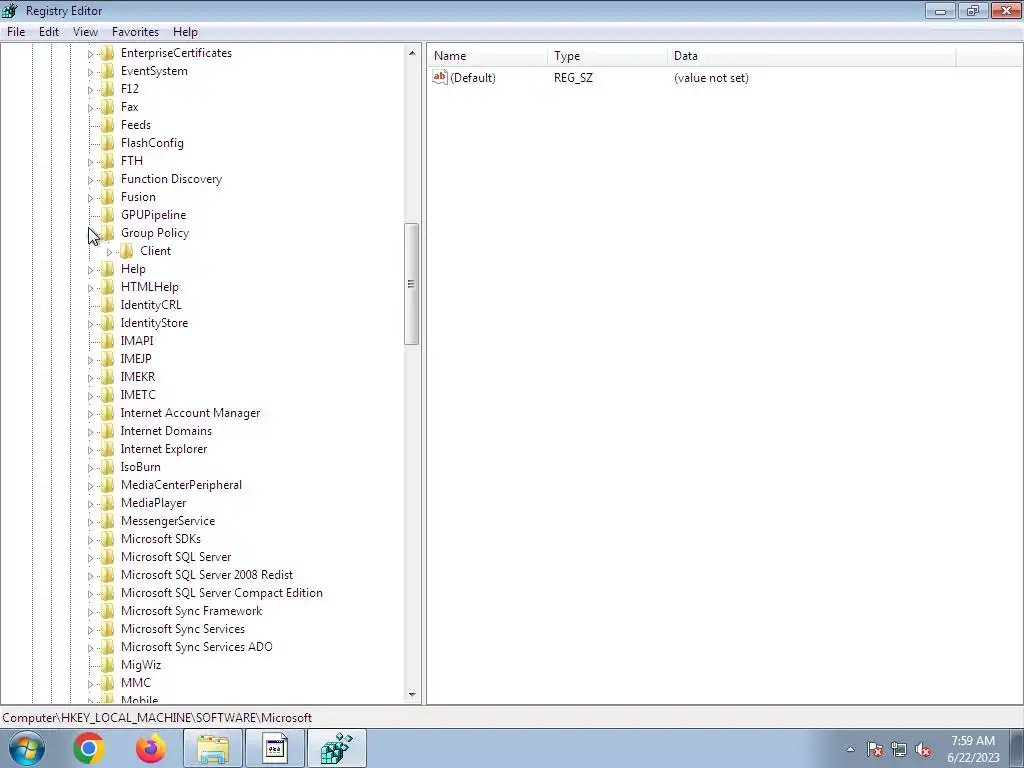Expand the Client subkey under Group Policy
Image resolution: width=1024 pixels, height=768 pixels.
pos(109,252)
